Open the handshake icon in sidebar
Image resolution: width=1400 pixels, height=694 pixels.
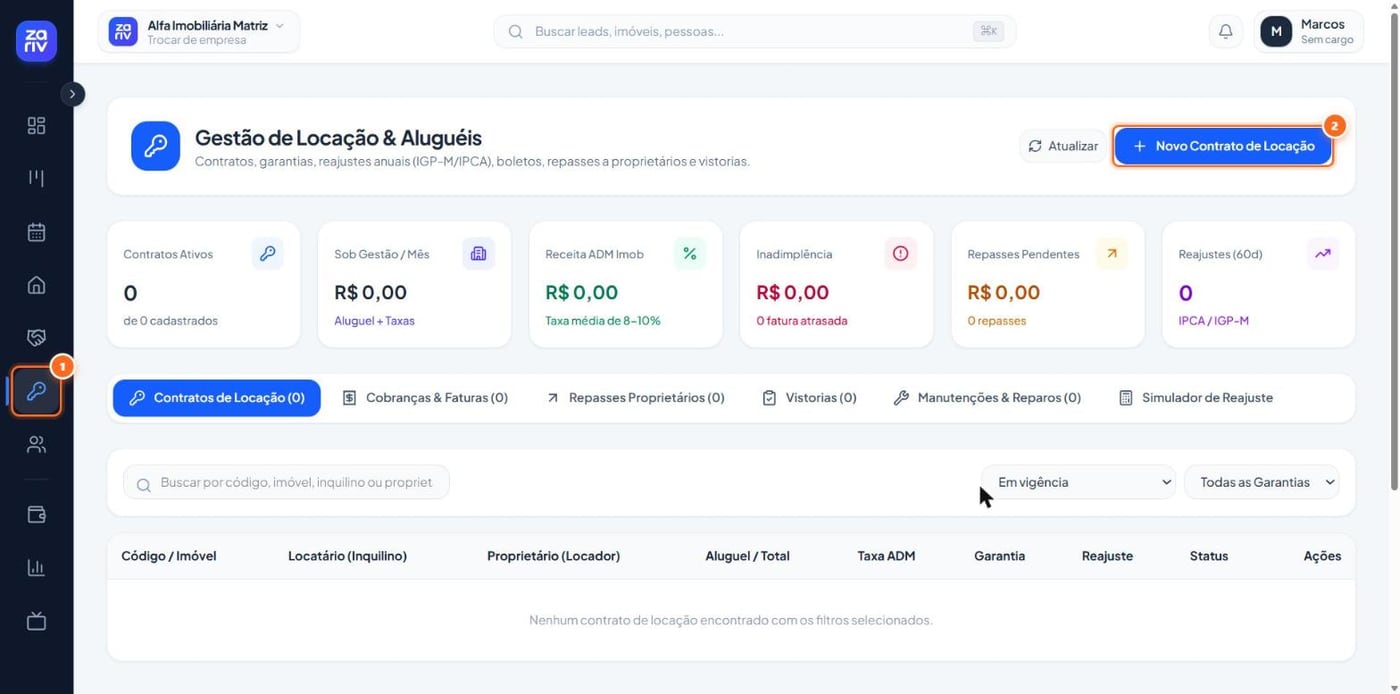coord(36,338)
